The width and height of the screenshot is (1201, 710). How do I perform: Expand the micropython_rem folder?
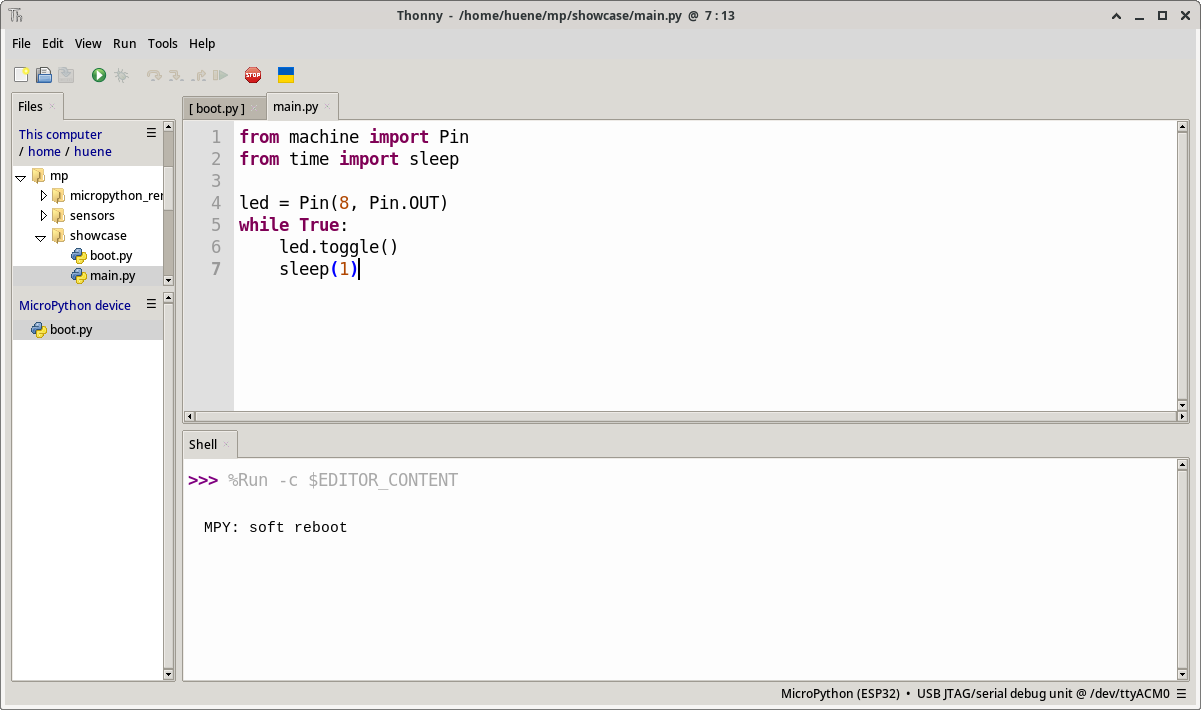[x=43, y=196]
